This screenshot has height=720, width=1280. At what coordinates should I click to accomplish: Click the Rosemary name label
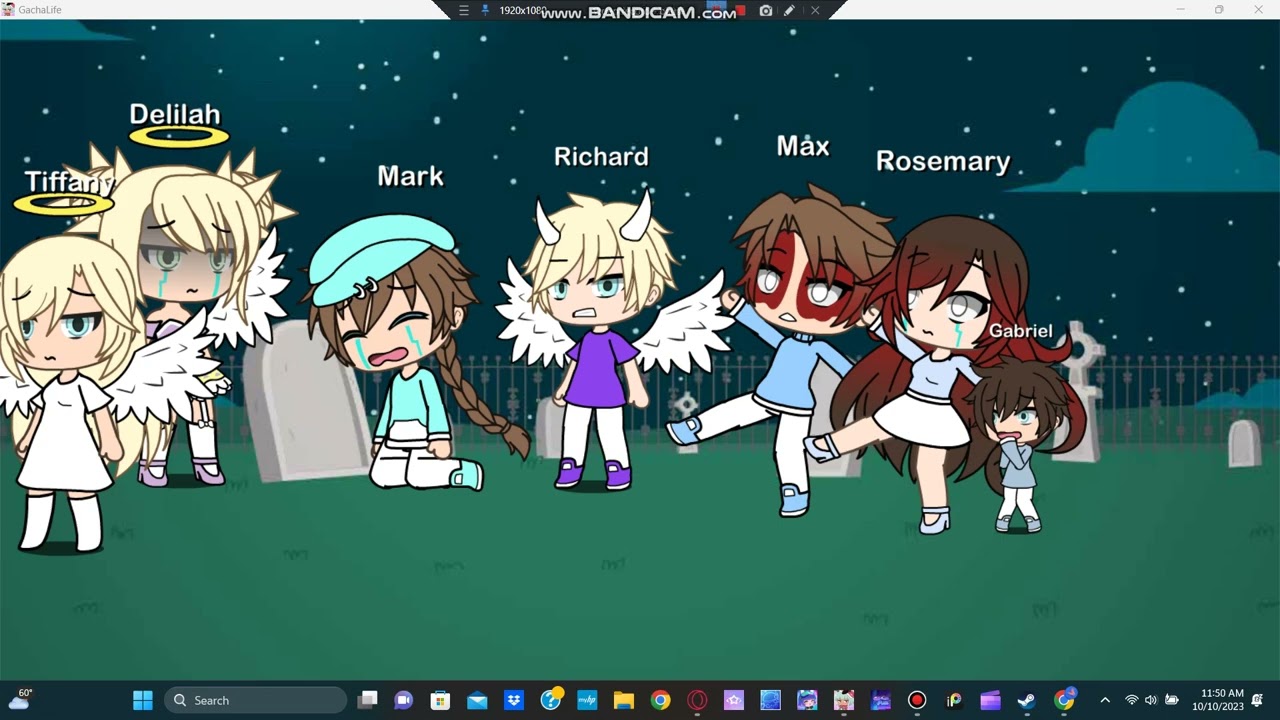coord(943,162)
